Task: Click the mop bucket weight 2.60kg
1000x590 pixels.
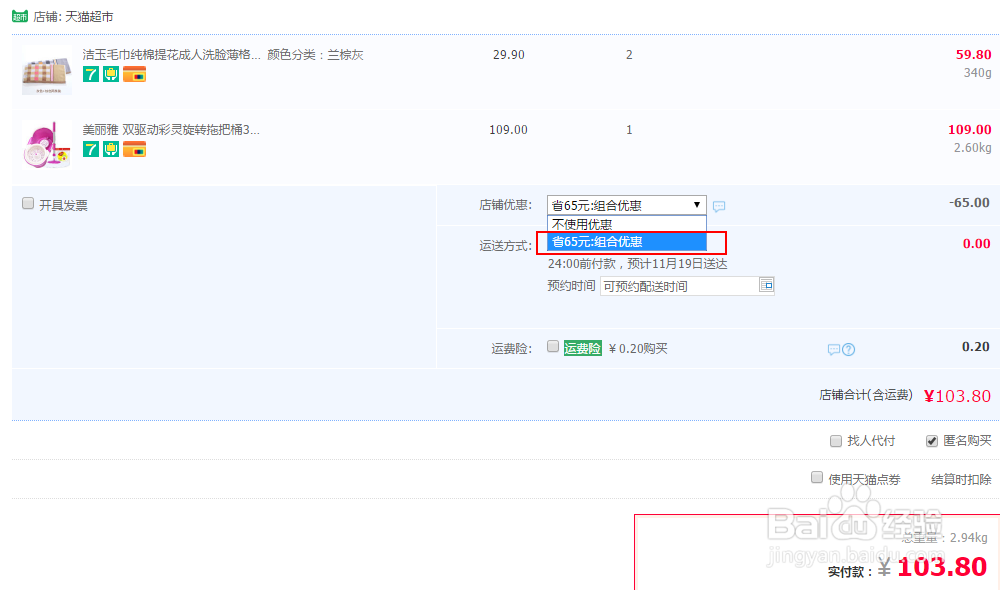Action: pos(973,148)
